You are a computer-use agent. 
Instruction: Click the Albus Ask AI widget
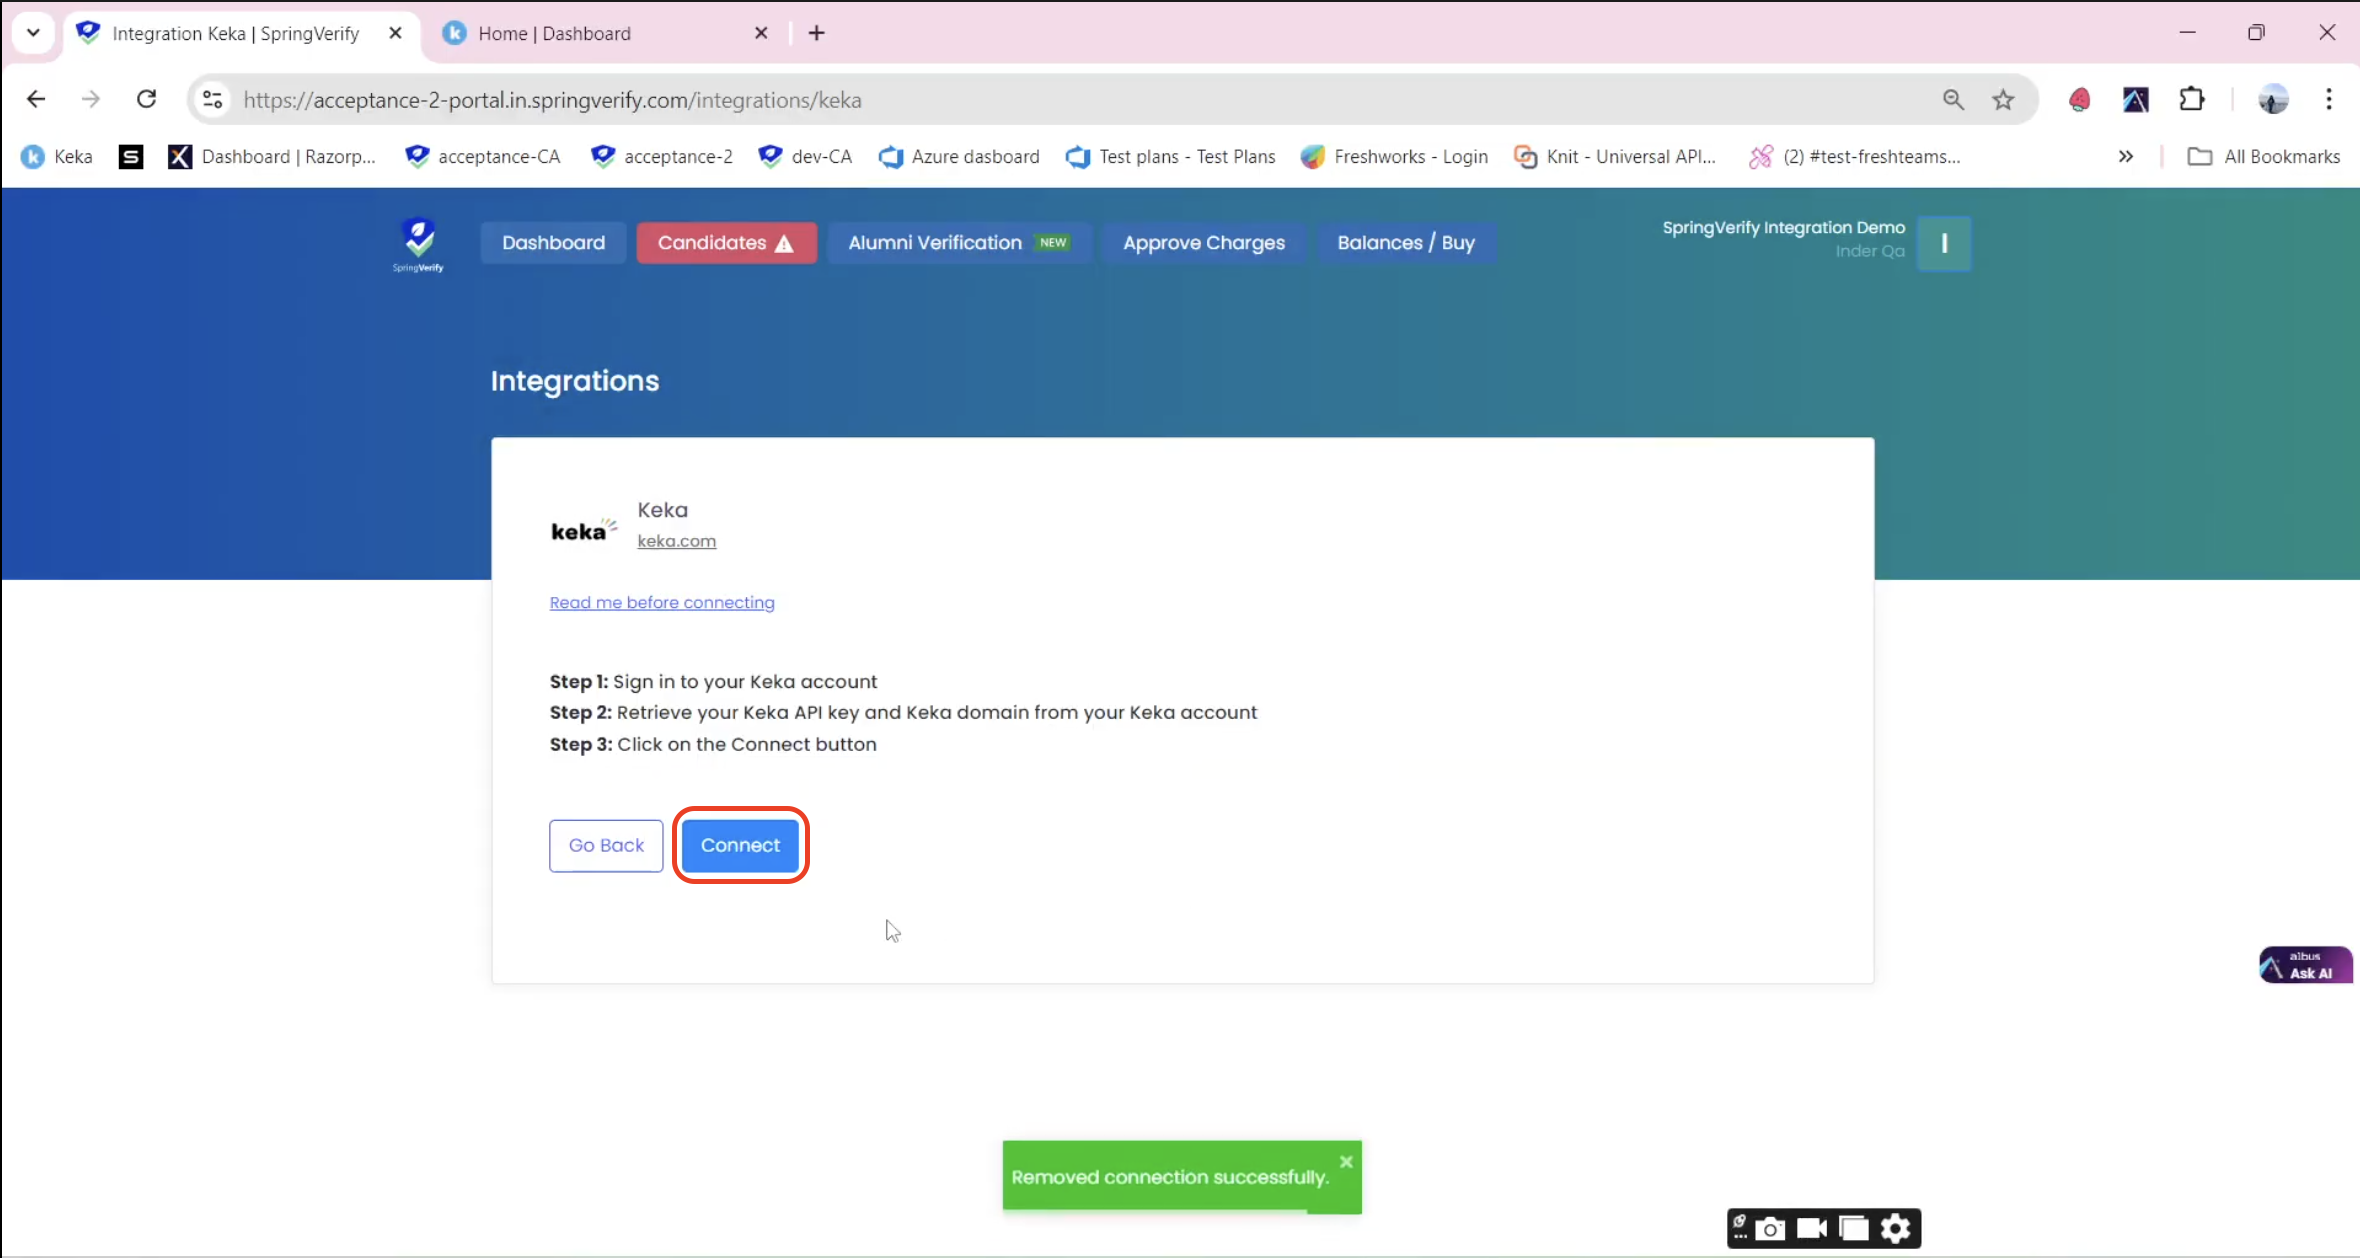point(2304,965)
